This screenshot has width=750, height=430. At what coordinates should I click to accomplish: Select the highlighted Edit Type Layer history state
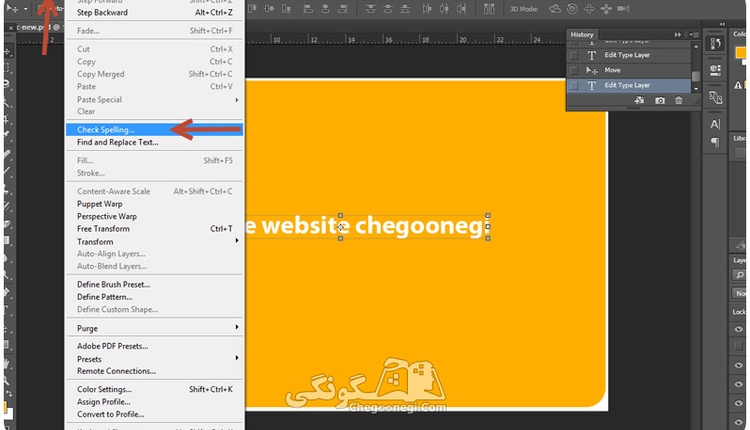coord(629,86)
